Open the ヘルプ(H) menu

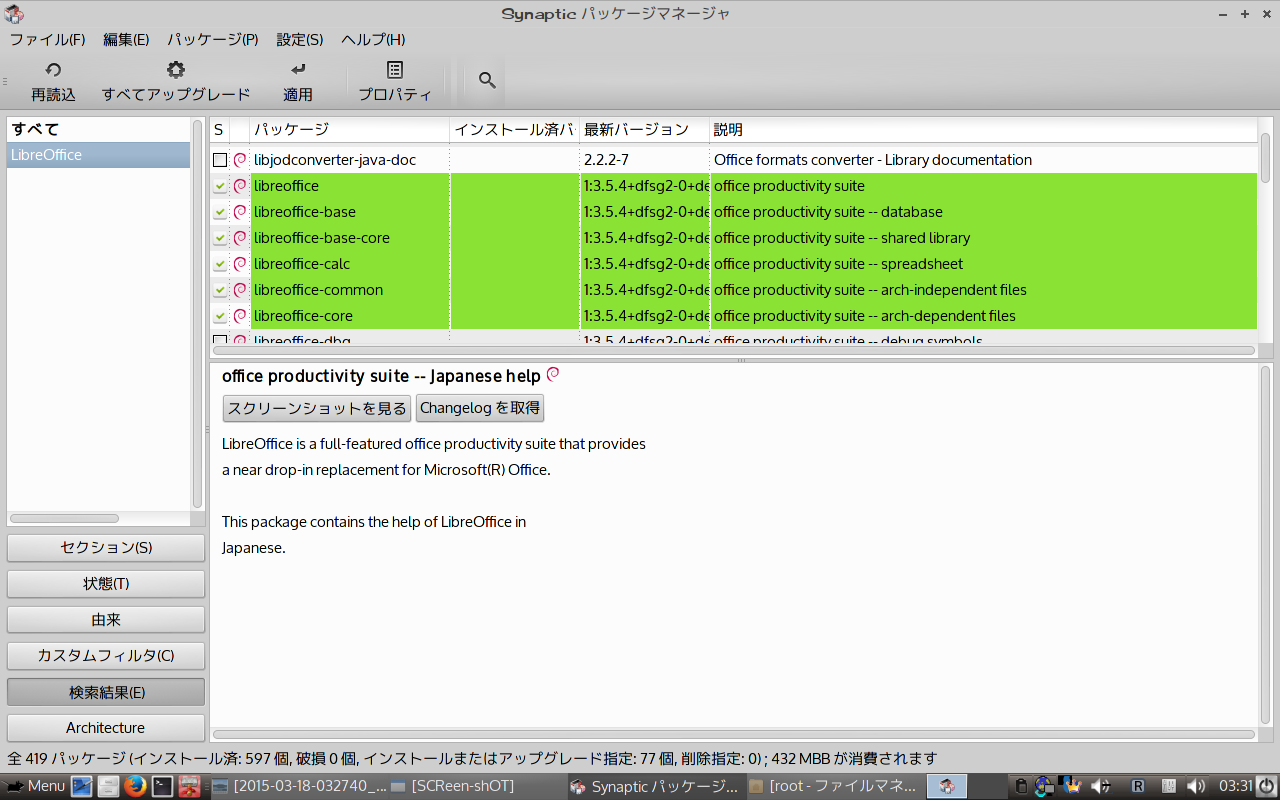click(373, 40)
